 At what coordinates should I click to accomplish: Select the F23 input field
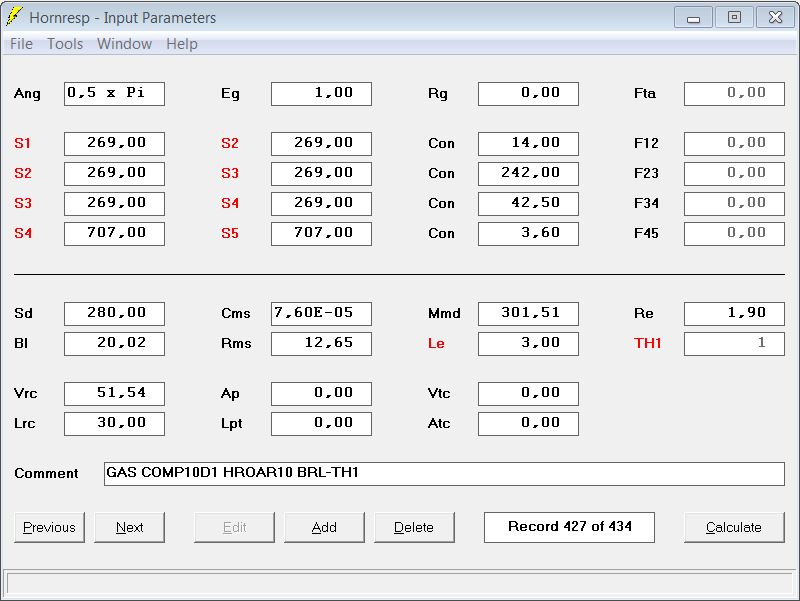pos(734,173)
